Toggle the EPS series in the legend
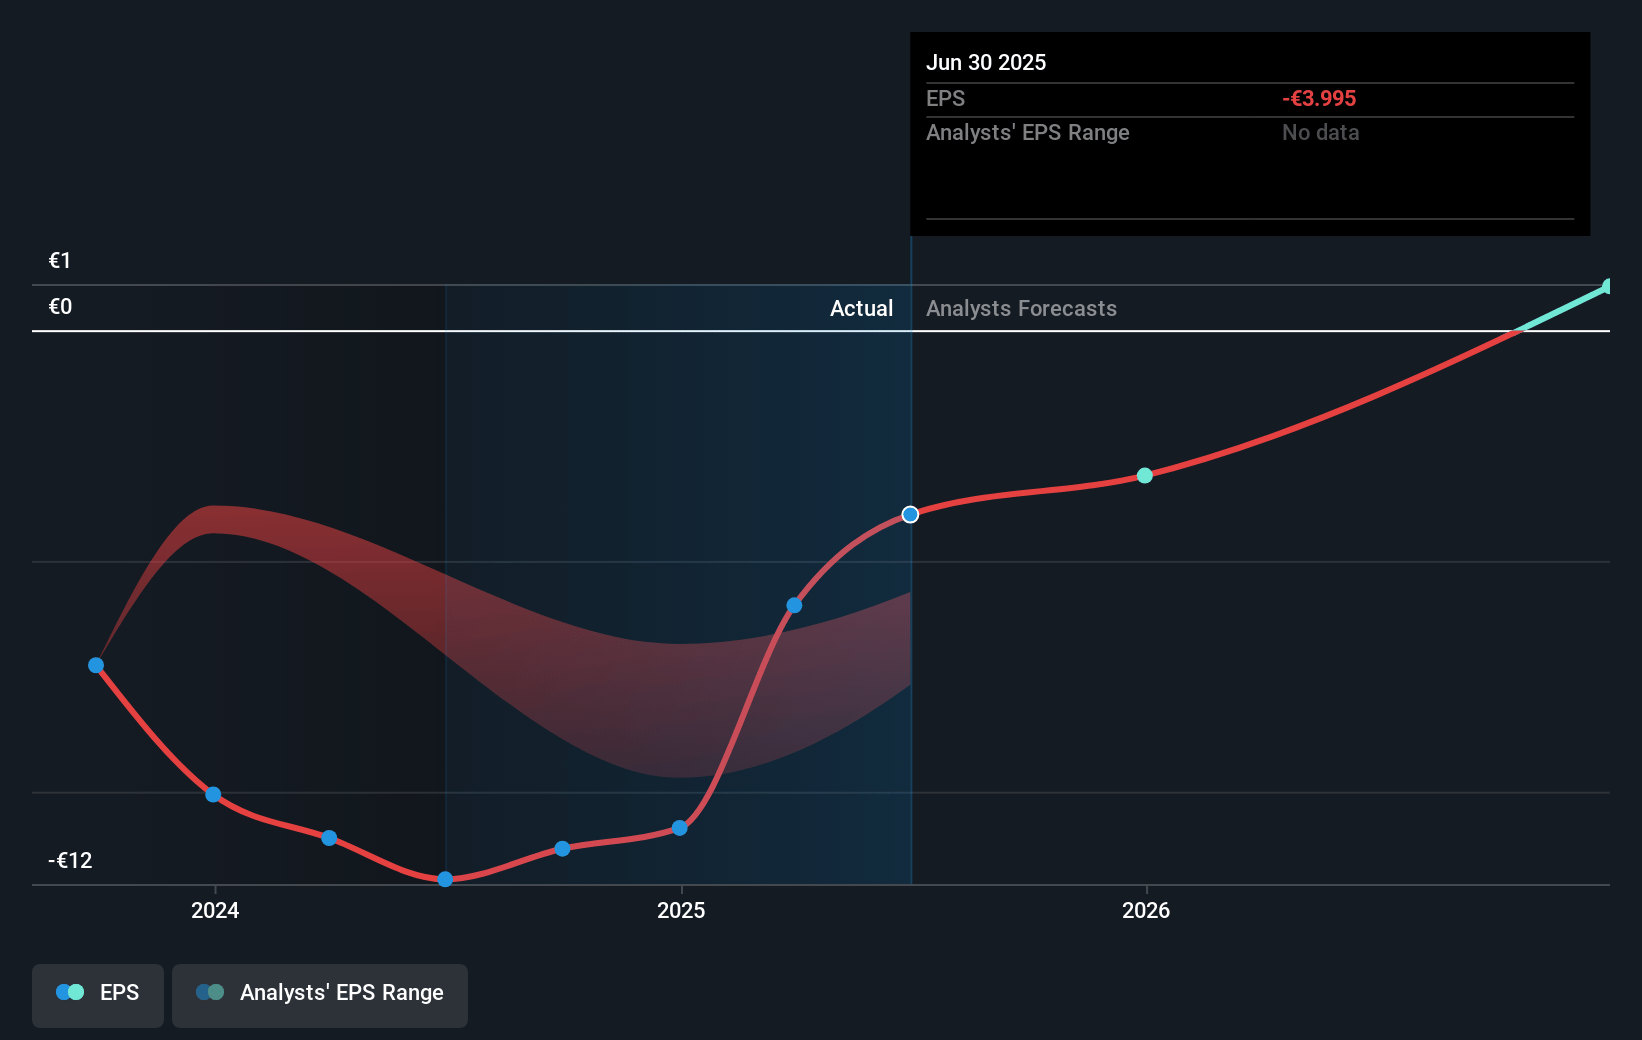Viewport: 1642px width, 1040px height. pos(98,994)
